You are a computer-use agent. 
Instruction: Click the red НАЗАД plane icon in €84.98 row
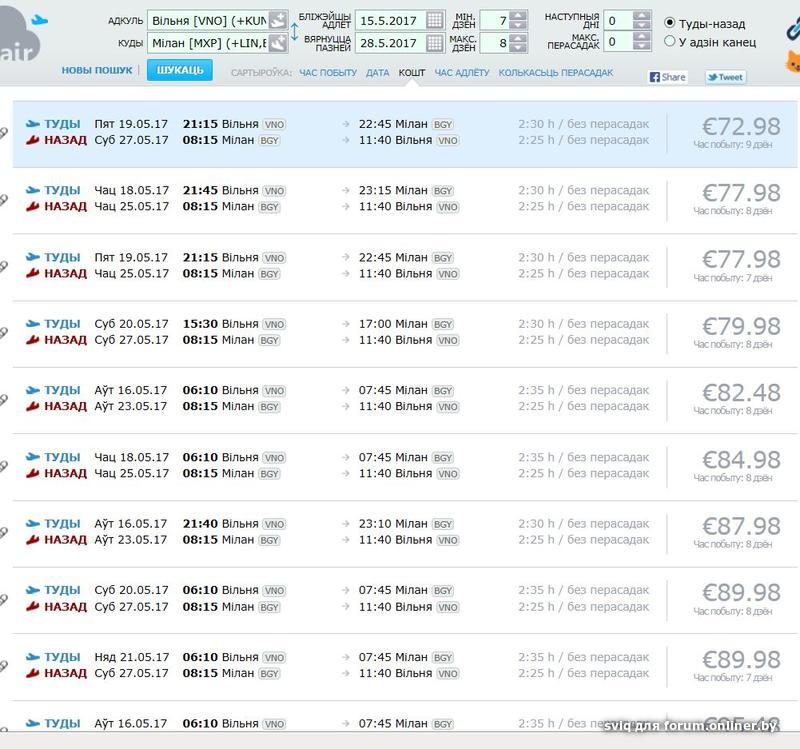[x=33, y=473]
